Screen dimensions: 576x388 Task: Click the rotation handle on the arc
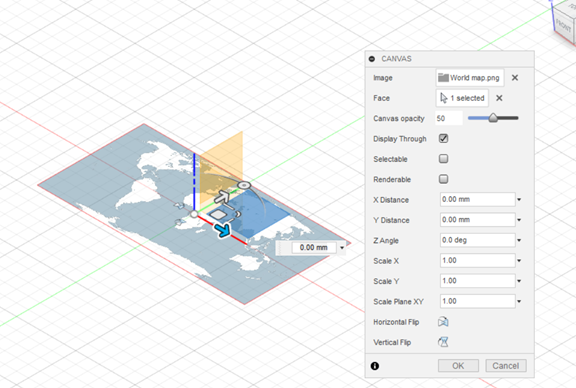click(244, 185)
